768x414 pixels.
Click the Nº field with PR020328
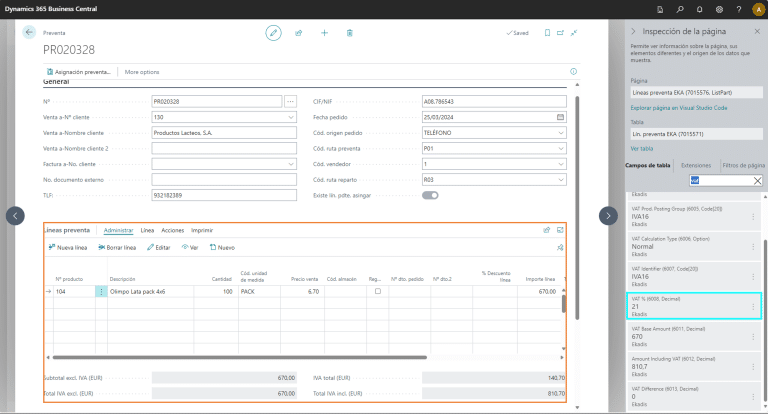click(x=217, y=101)
